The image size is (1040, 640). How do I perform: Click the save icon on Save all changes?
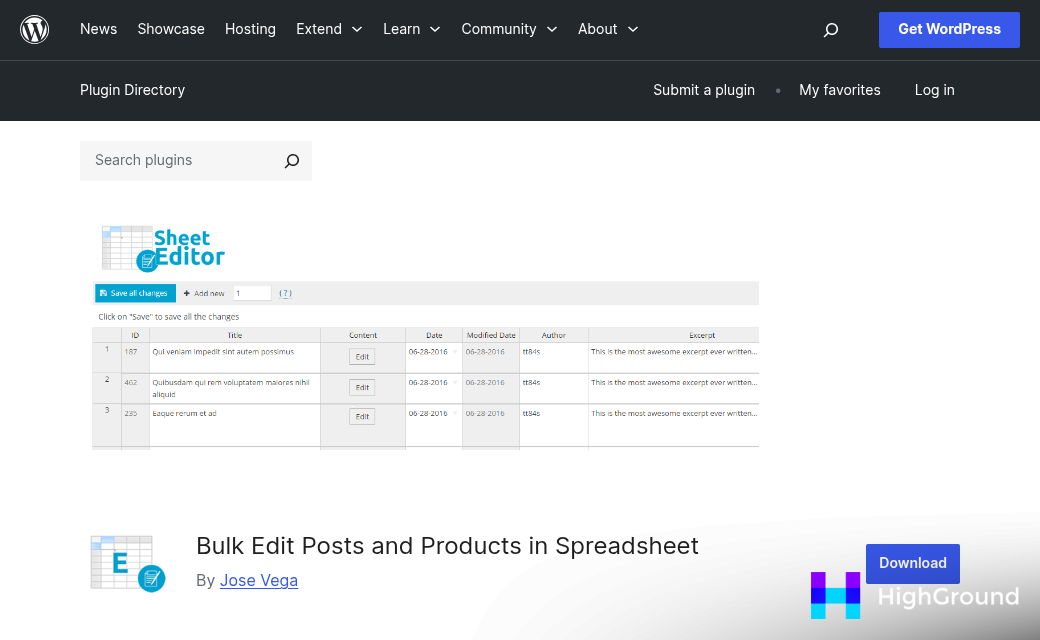105,293
